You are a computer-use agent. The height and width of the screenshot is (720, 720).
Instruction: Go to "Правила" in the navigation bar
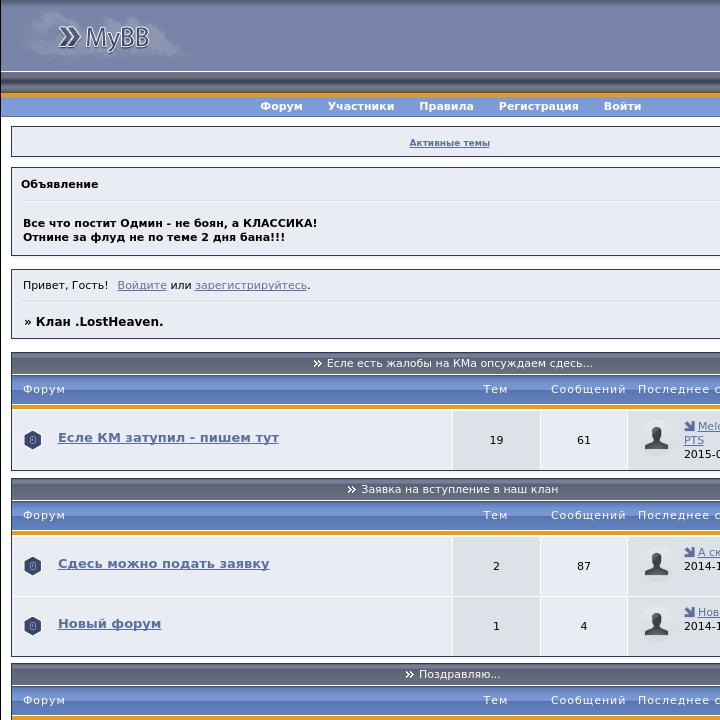[446, 106]
